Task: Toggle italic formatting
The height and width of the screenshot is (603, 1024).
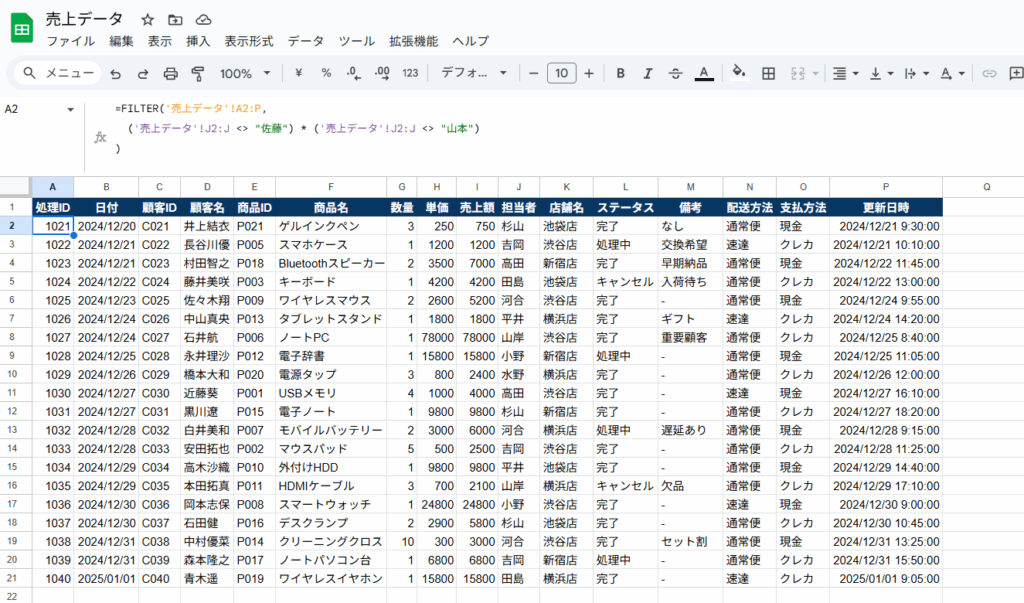Action: click(x=648, y=73)
